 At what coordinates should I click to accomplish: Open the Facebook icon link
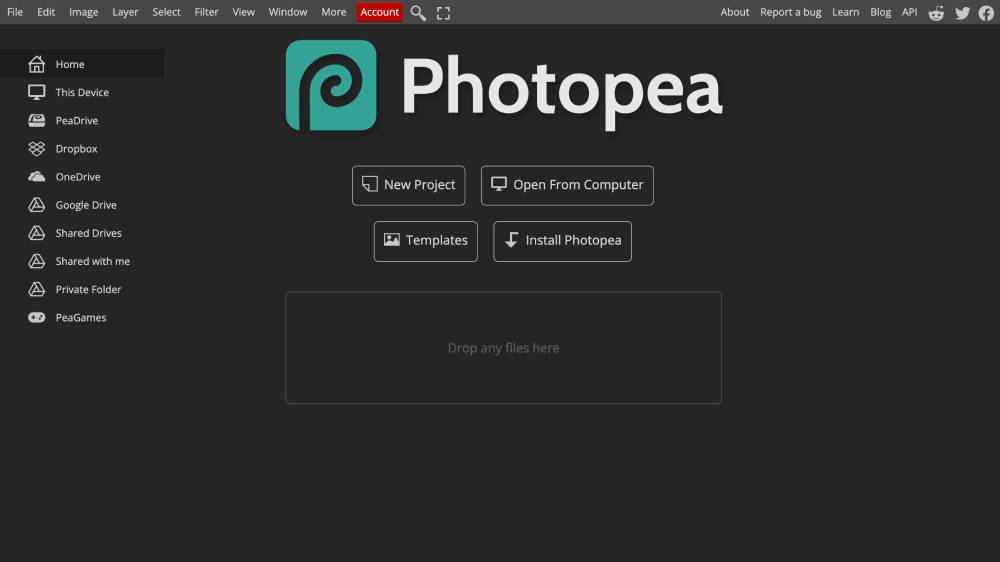click(987, 13)
